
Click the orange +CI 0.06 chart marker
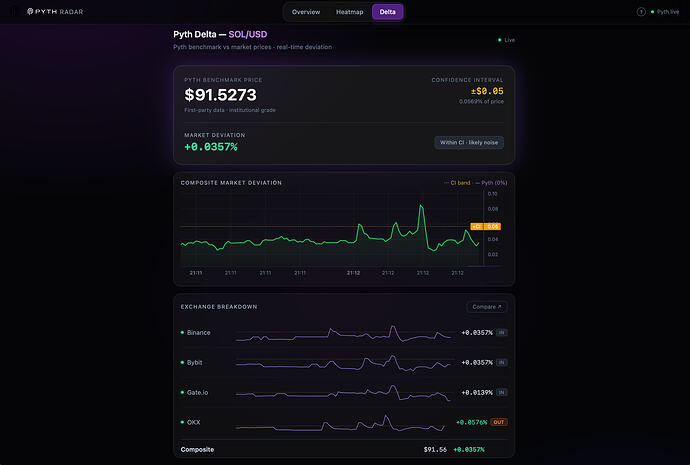485,227
